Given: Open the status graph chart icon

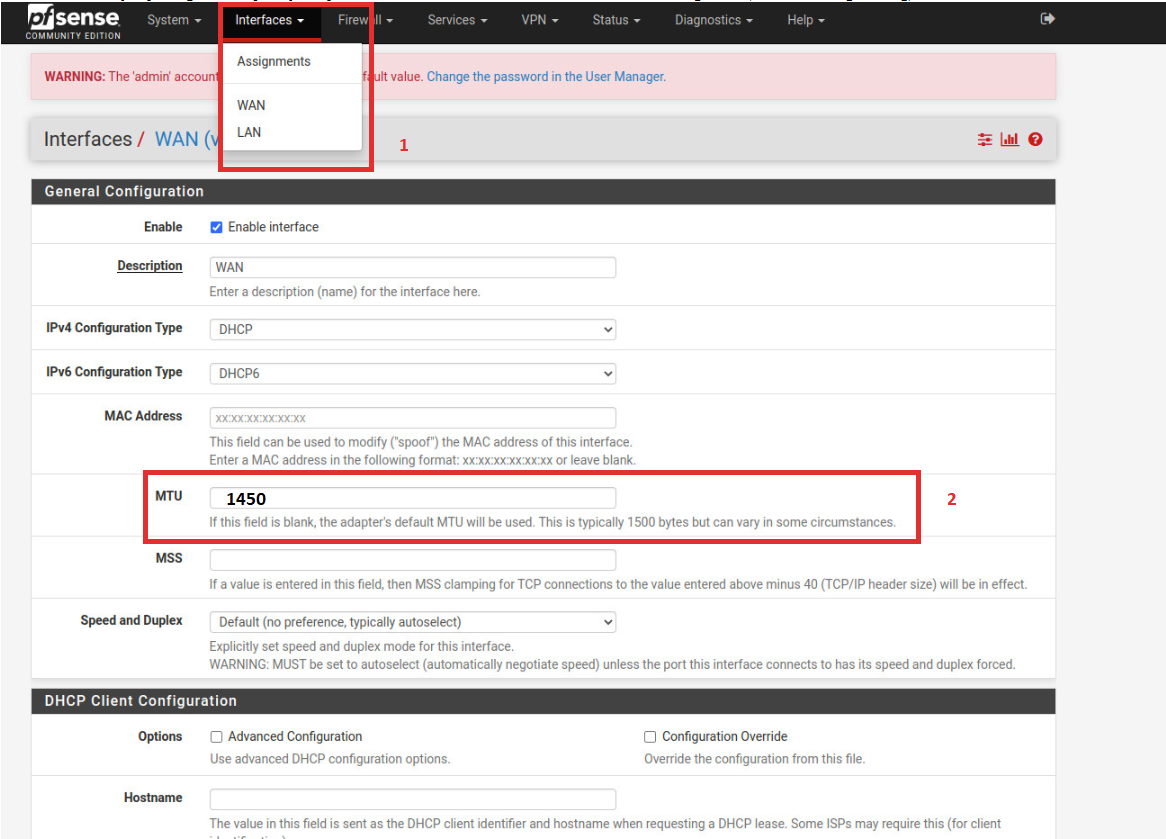Looking at the screenshot, I should [x=1010, y=140].
